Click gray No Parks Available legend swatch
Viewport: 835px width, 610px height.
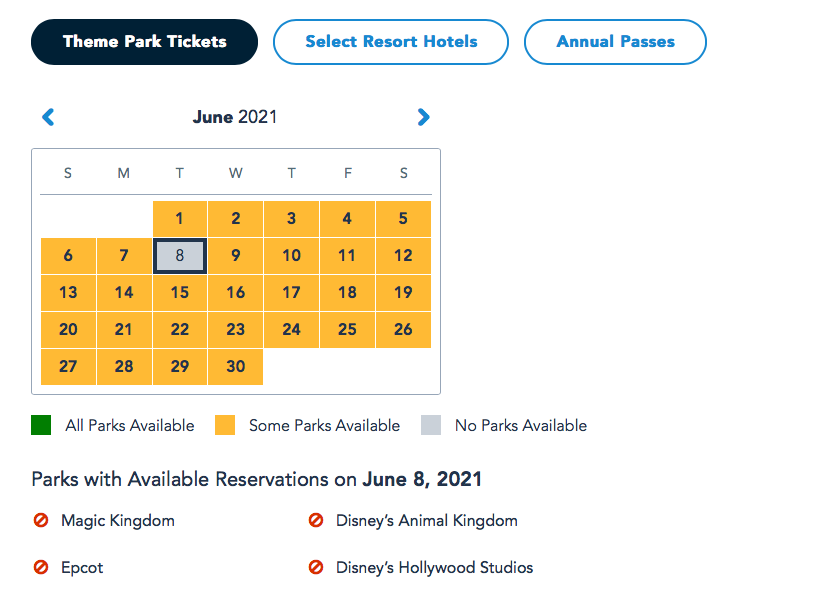click(430, 426)
